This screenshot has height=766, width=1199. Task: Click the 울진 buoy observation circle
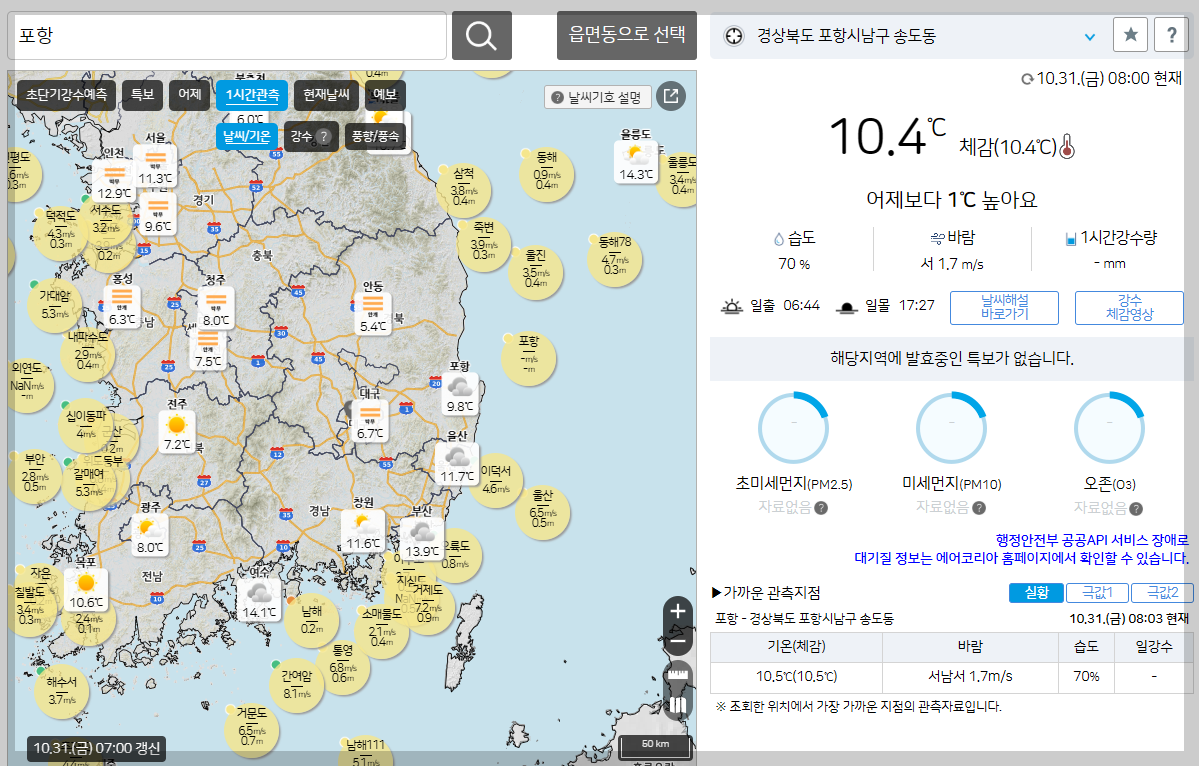pos(535,272)
